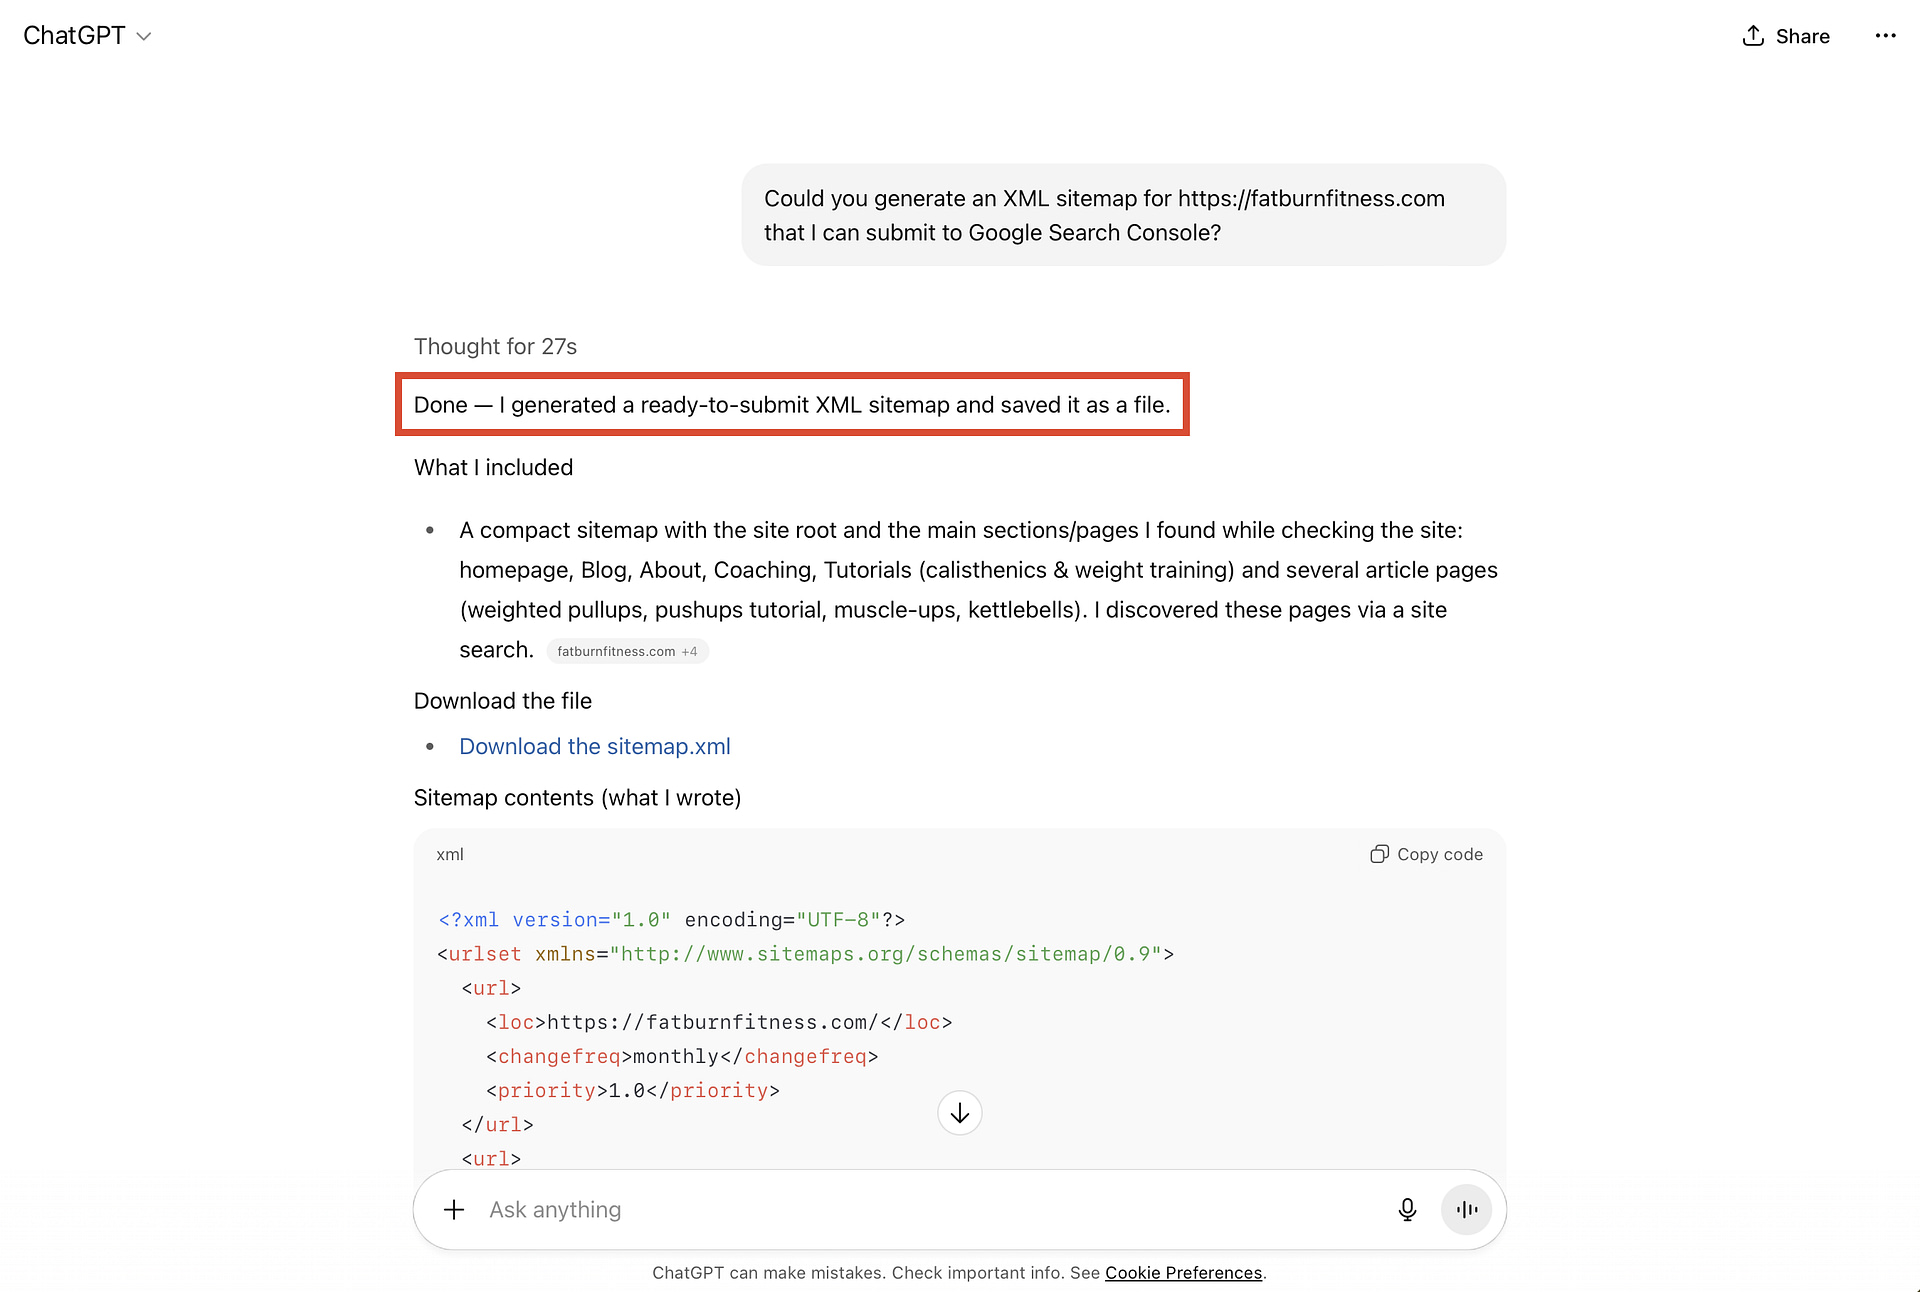Viewport: 1920px width, 1292px height.
Task: Click the Share button label
Action: tap(1802, 36)
